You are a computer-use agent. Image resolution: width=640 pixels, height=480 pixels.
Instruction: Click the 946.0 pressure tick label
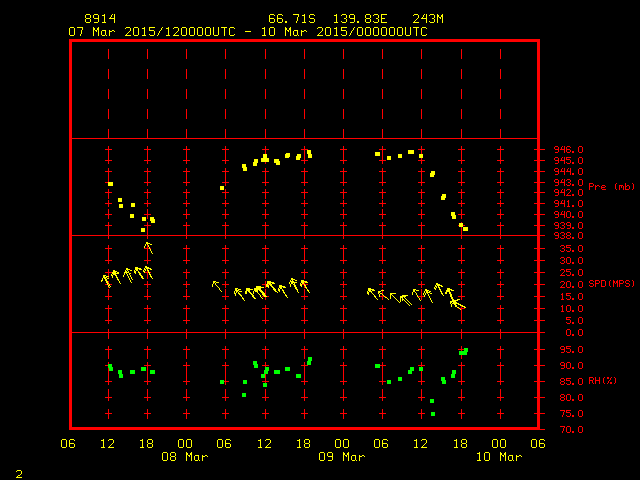569,150
